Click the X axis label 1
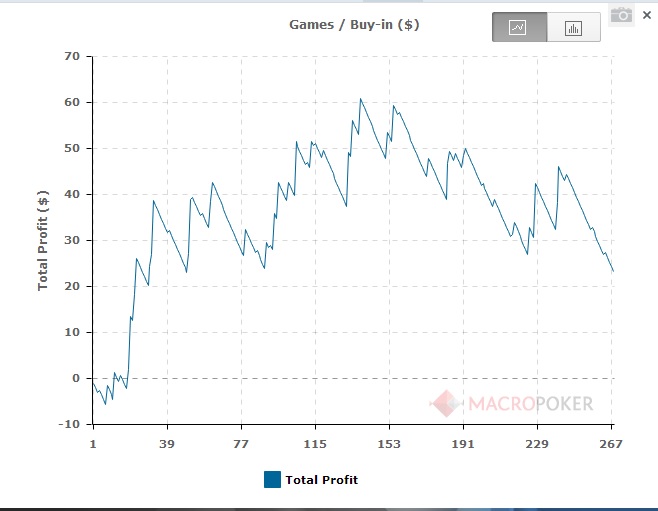658x511 pixels. click(x=93, y=444)
